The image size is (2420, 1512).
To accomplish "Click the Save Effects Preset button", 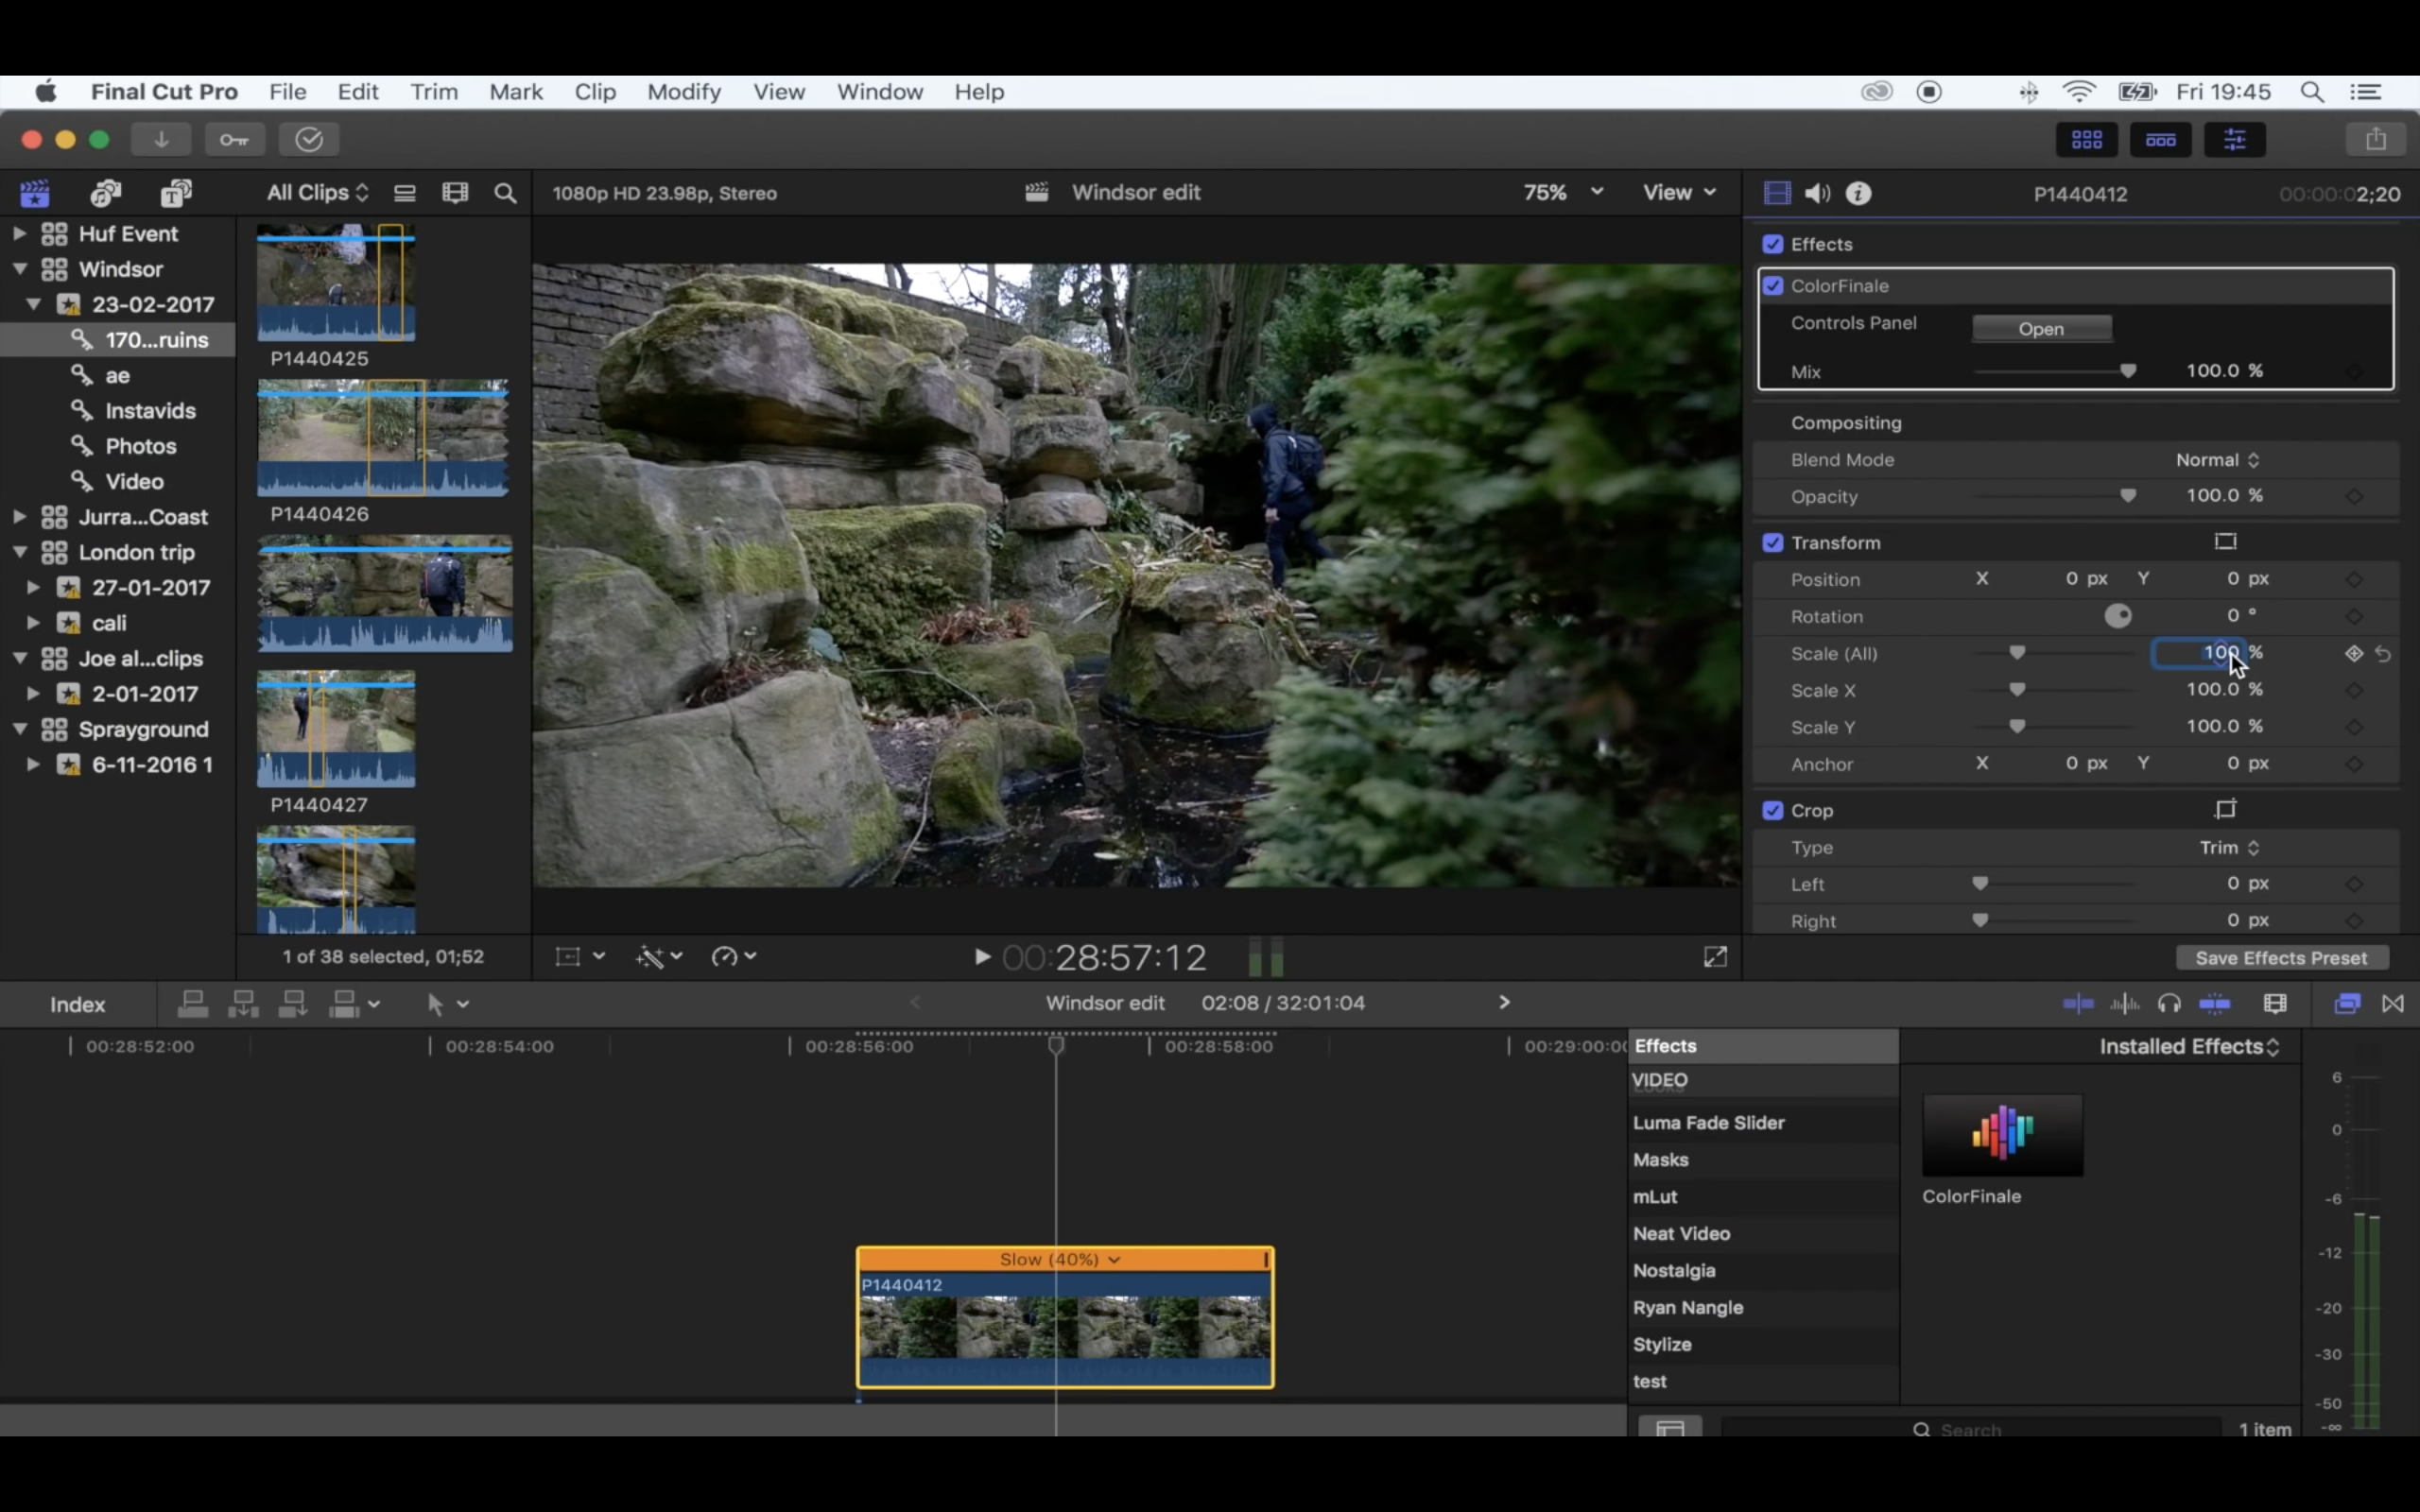I will click(x=2281, y=958).
